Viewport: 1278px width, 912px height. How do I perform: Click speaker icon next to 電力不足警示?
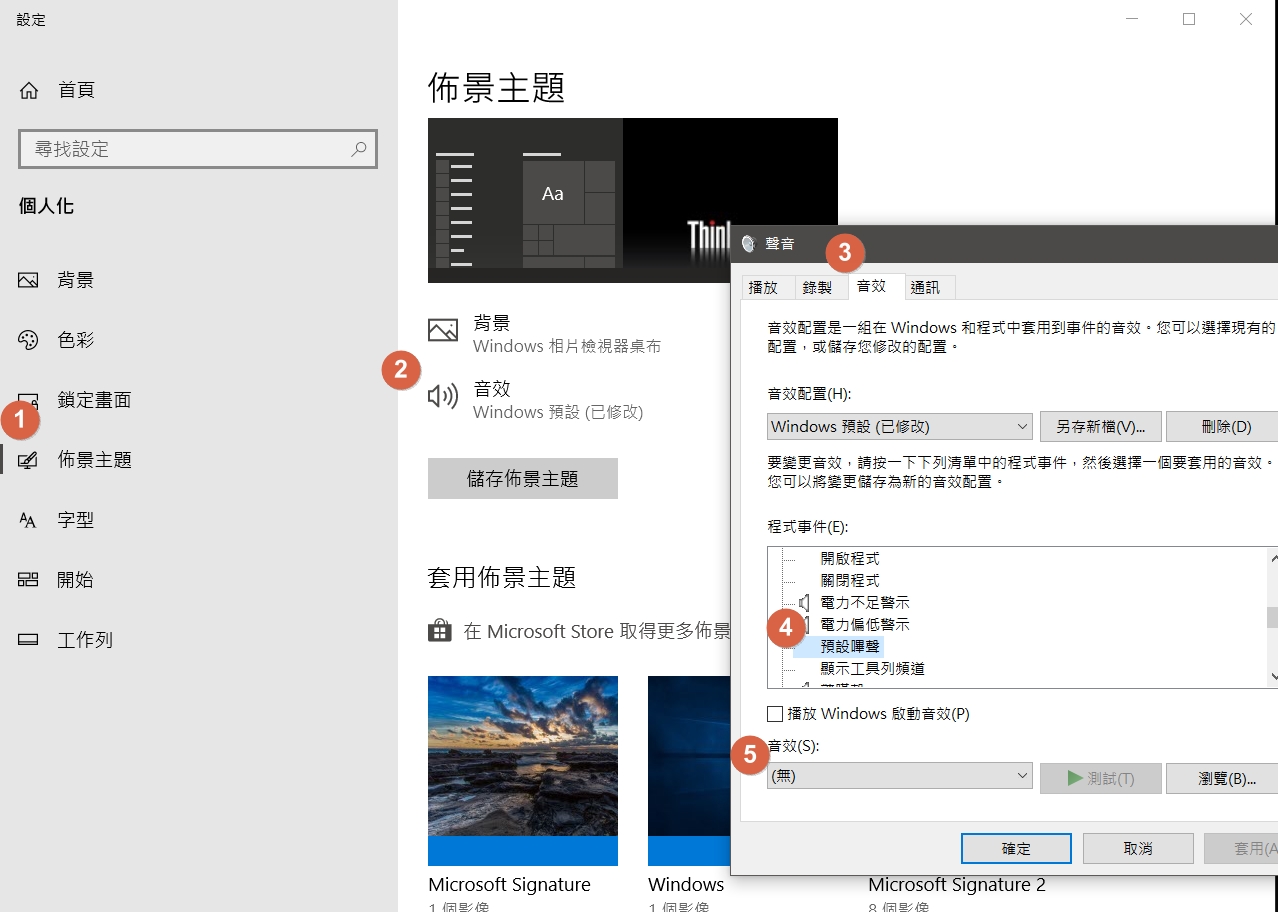pyautogui.click(x=804, y=602)
